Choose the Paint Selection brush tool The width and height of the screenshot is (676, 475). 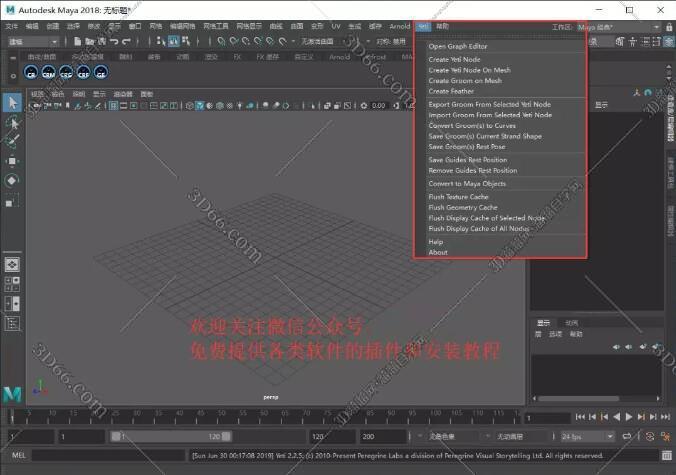point(12,141)
